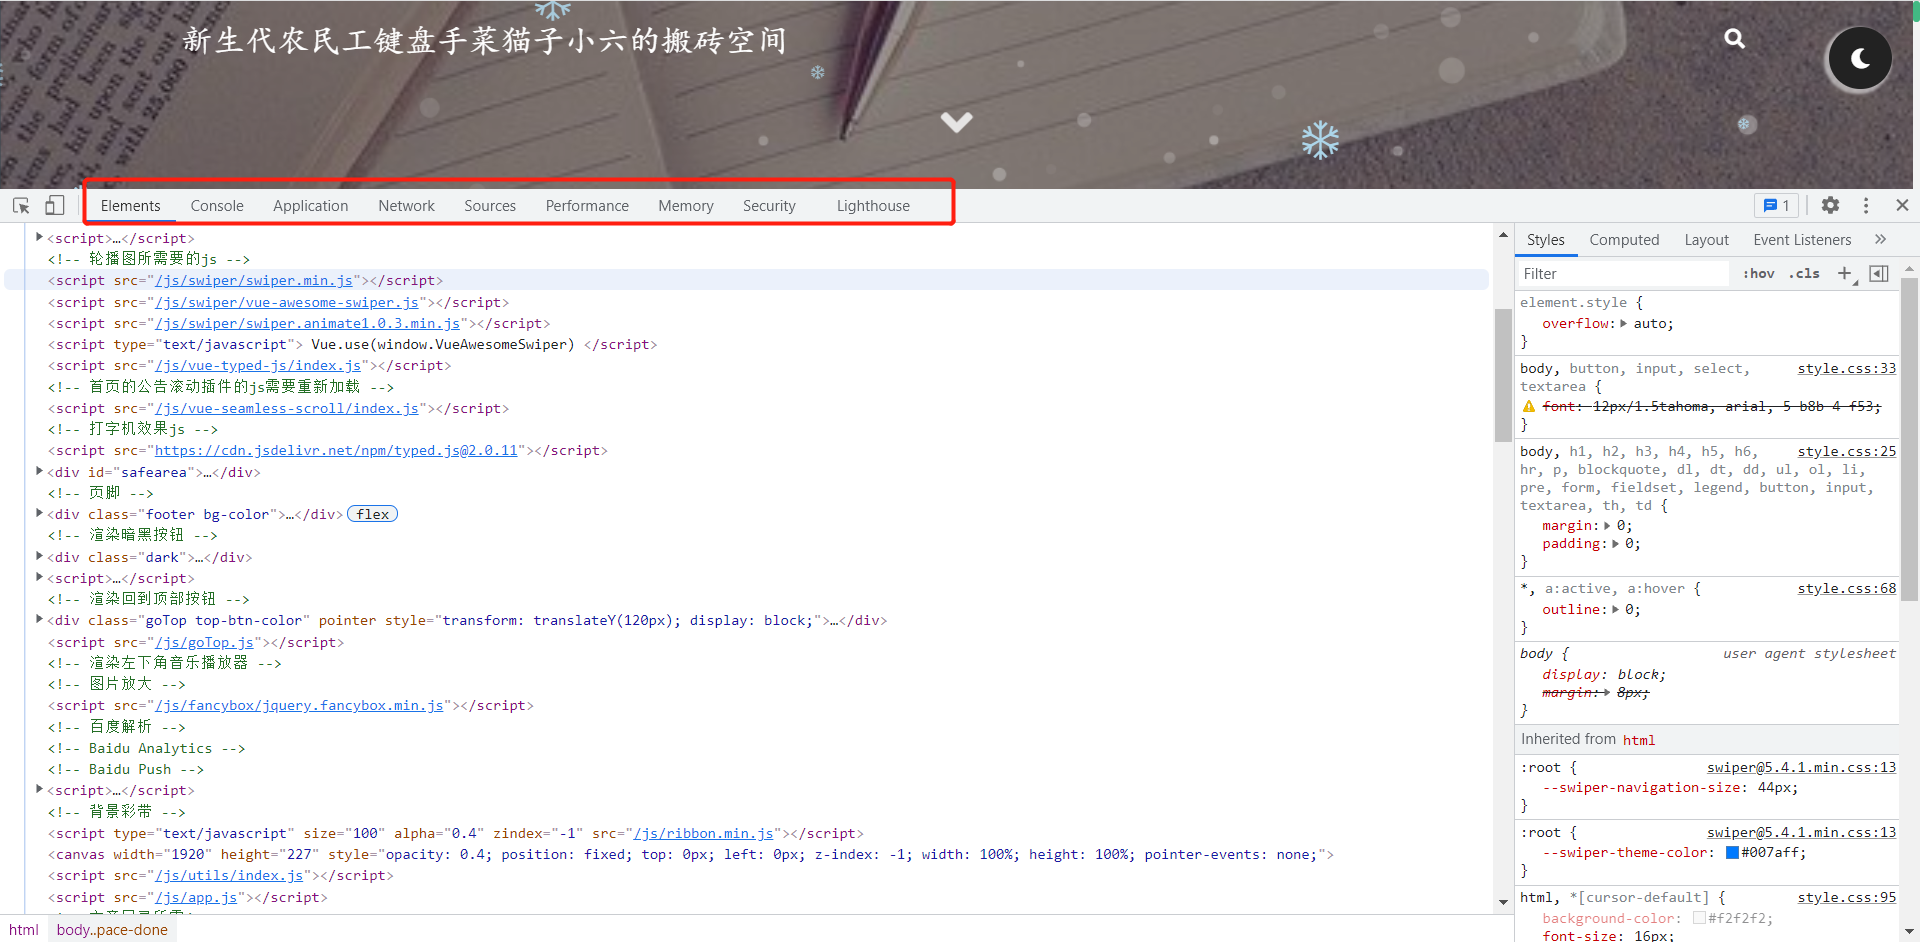
Task: Open the issues counter badge showing 1
Action: point(1777,205)
